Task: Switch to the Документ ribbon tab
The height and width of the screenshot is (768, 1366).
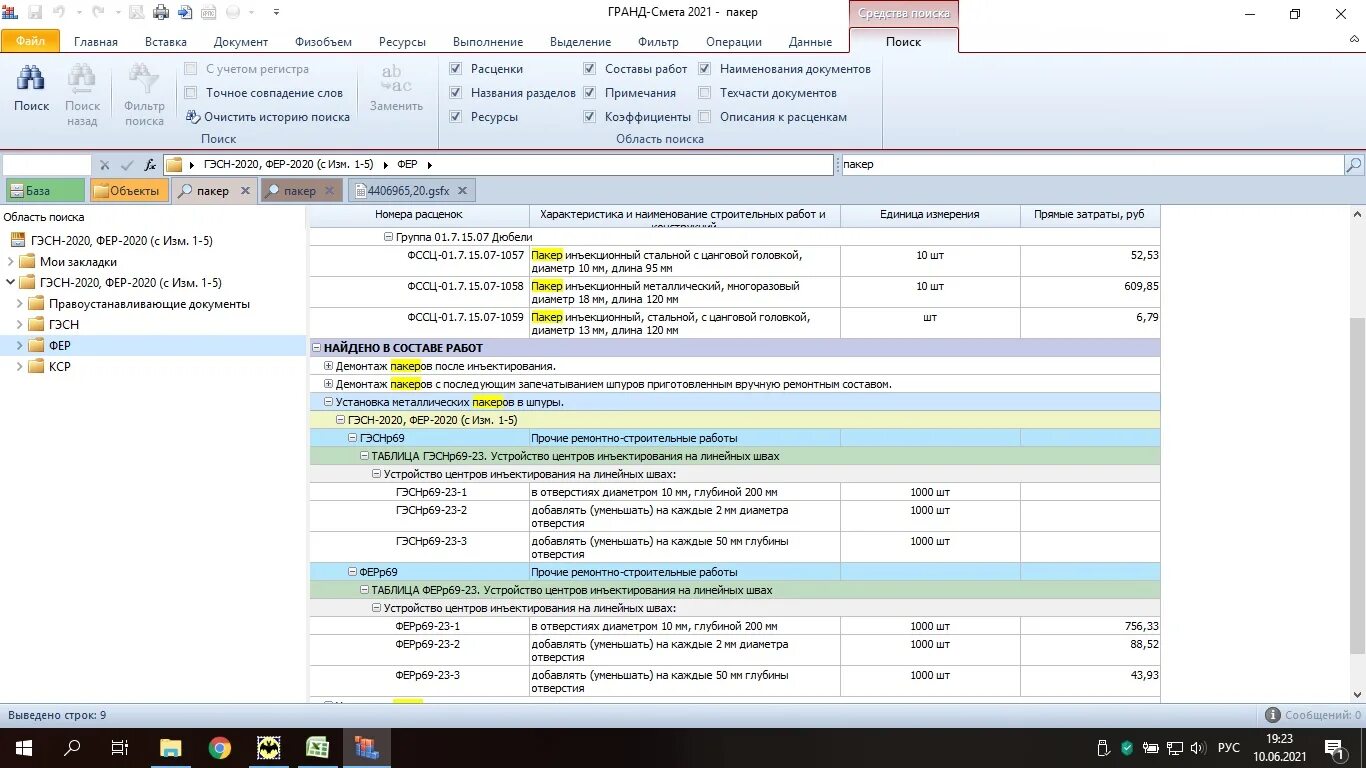Action: coord(241,42)
